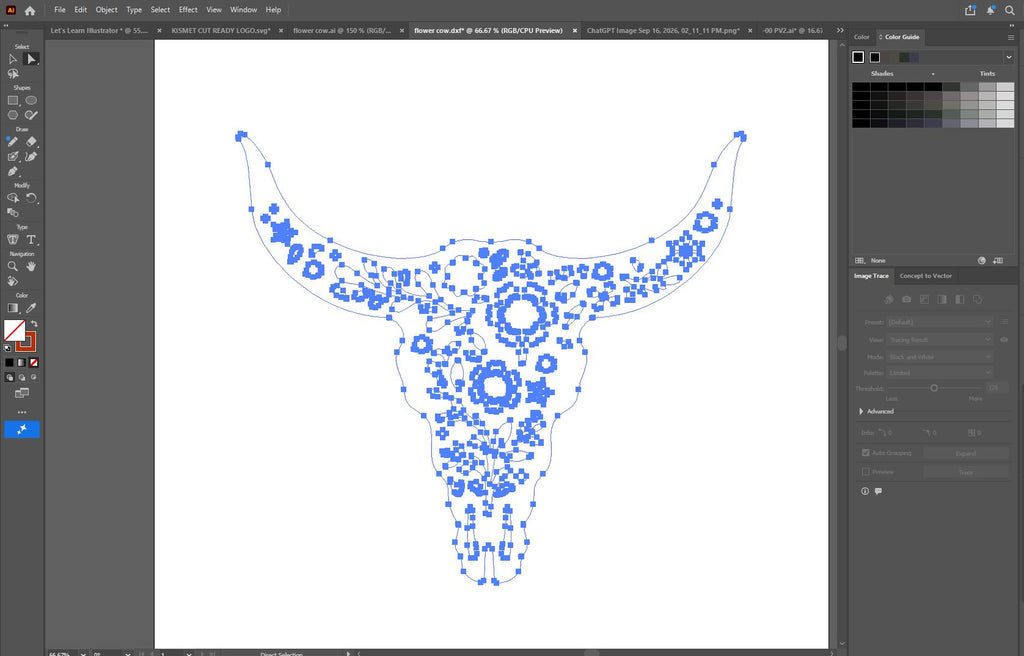1024x656 pixels.
Task: Enable Draw Normal mode
Action: (x=9, y=378)
